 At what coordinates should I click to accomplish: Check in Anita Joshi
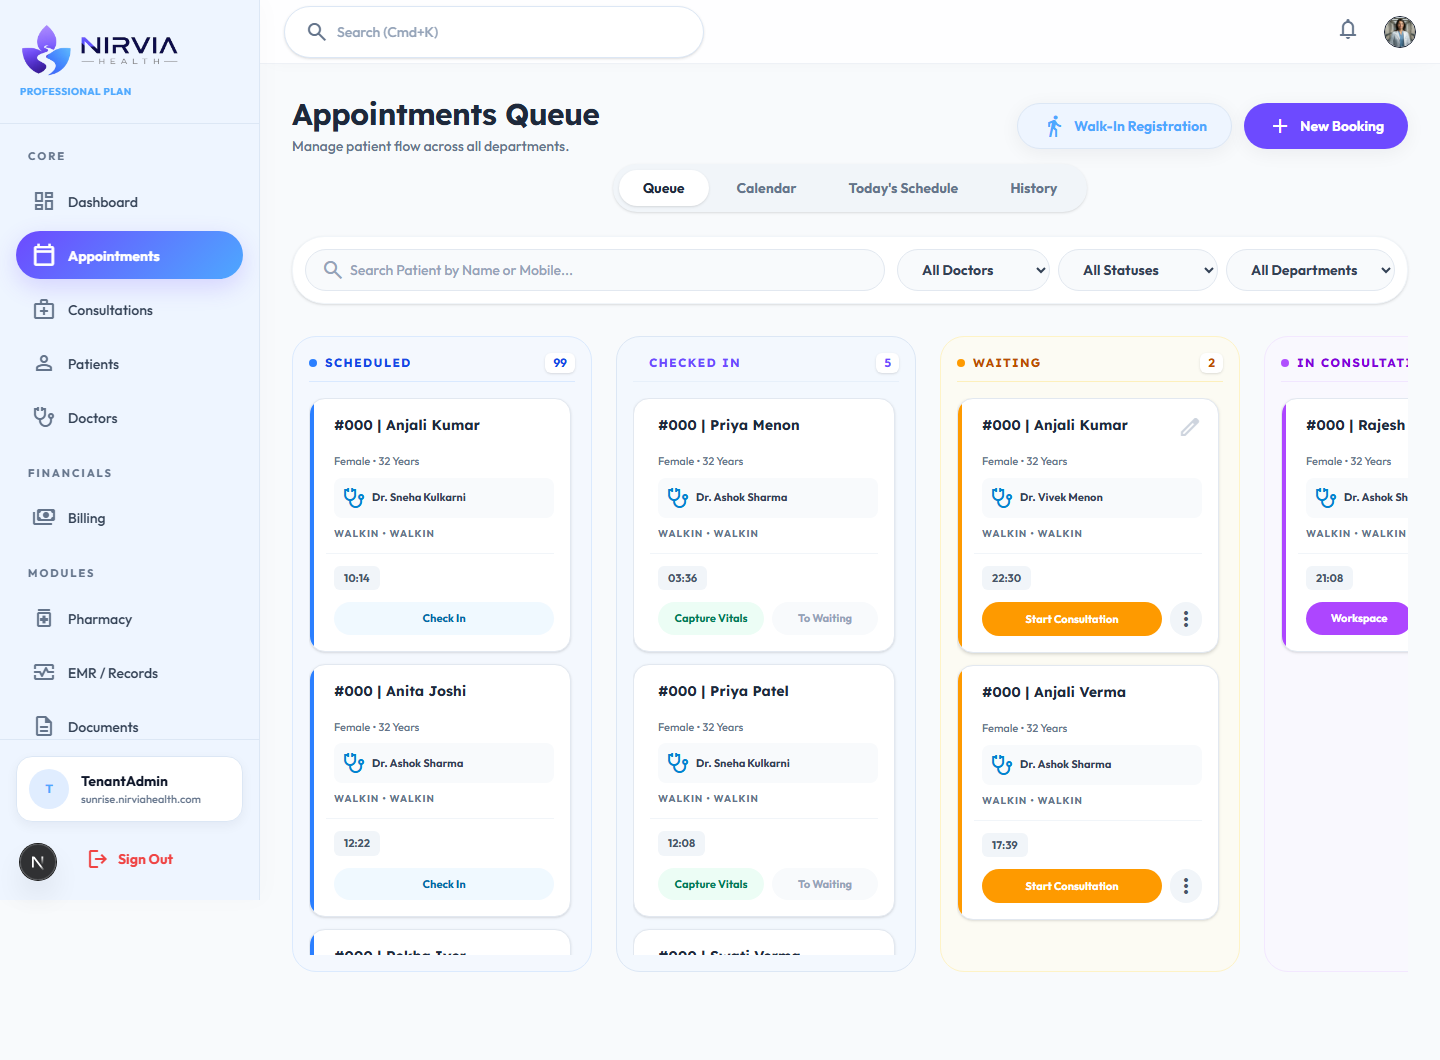coord(444,884)
